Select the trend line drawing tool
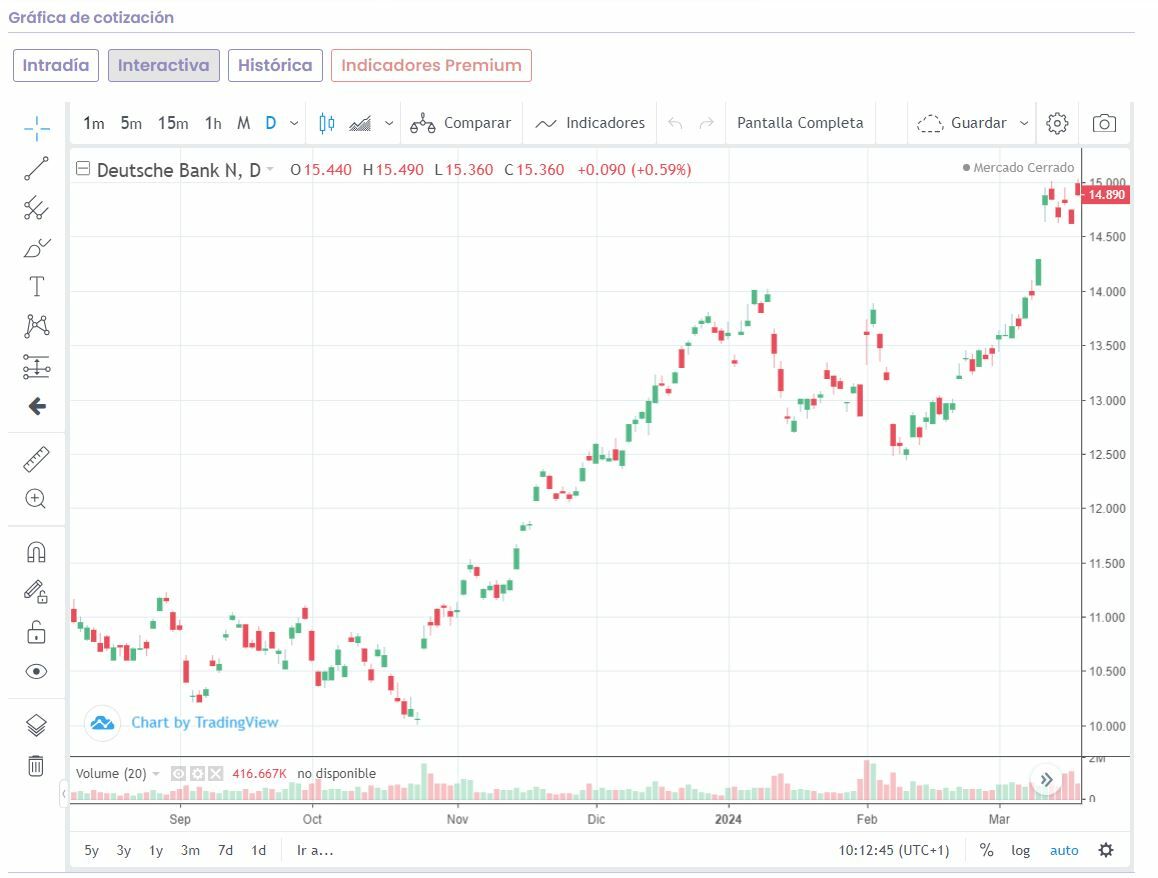This screenshot has height=878, width=1158. (x=36, y=168)
